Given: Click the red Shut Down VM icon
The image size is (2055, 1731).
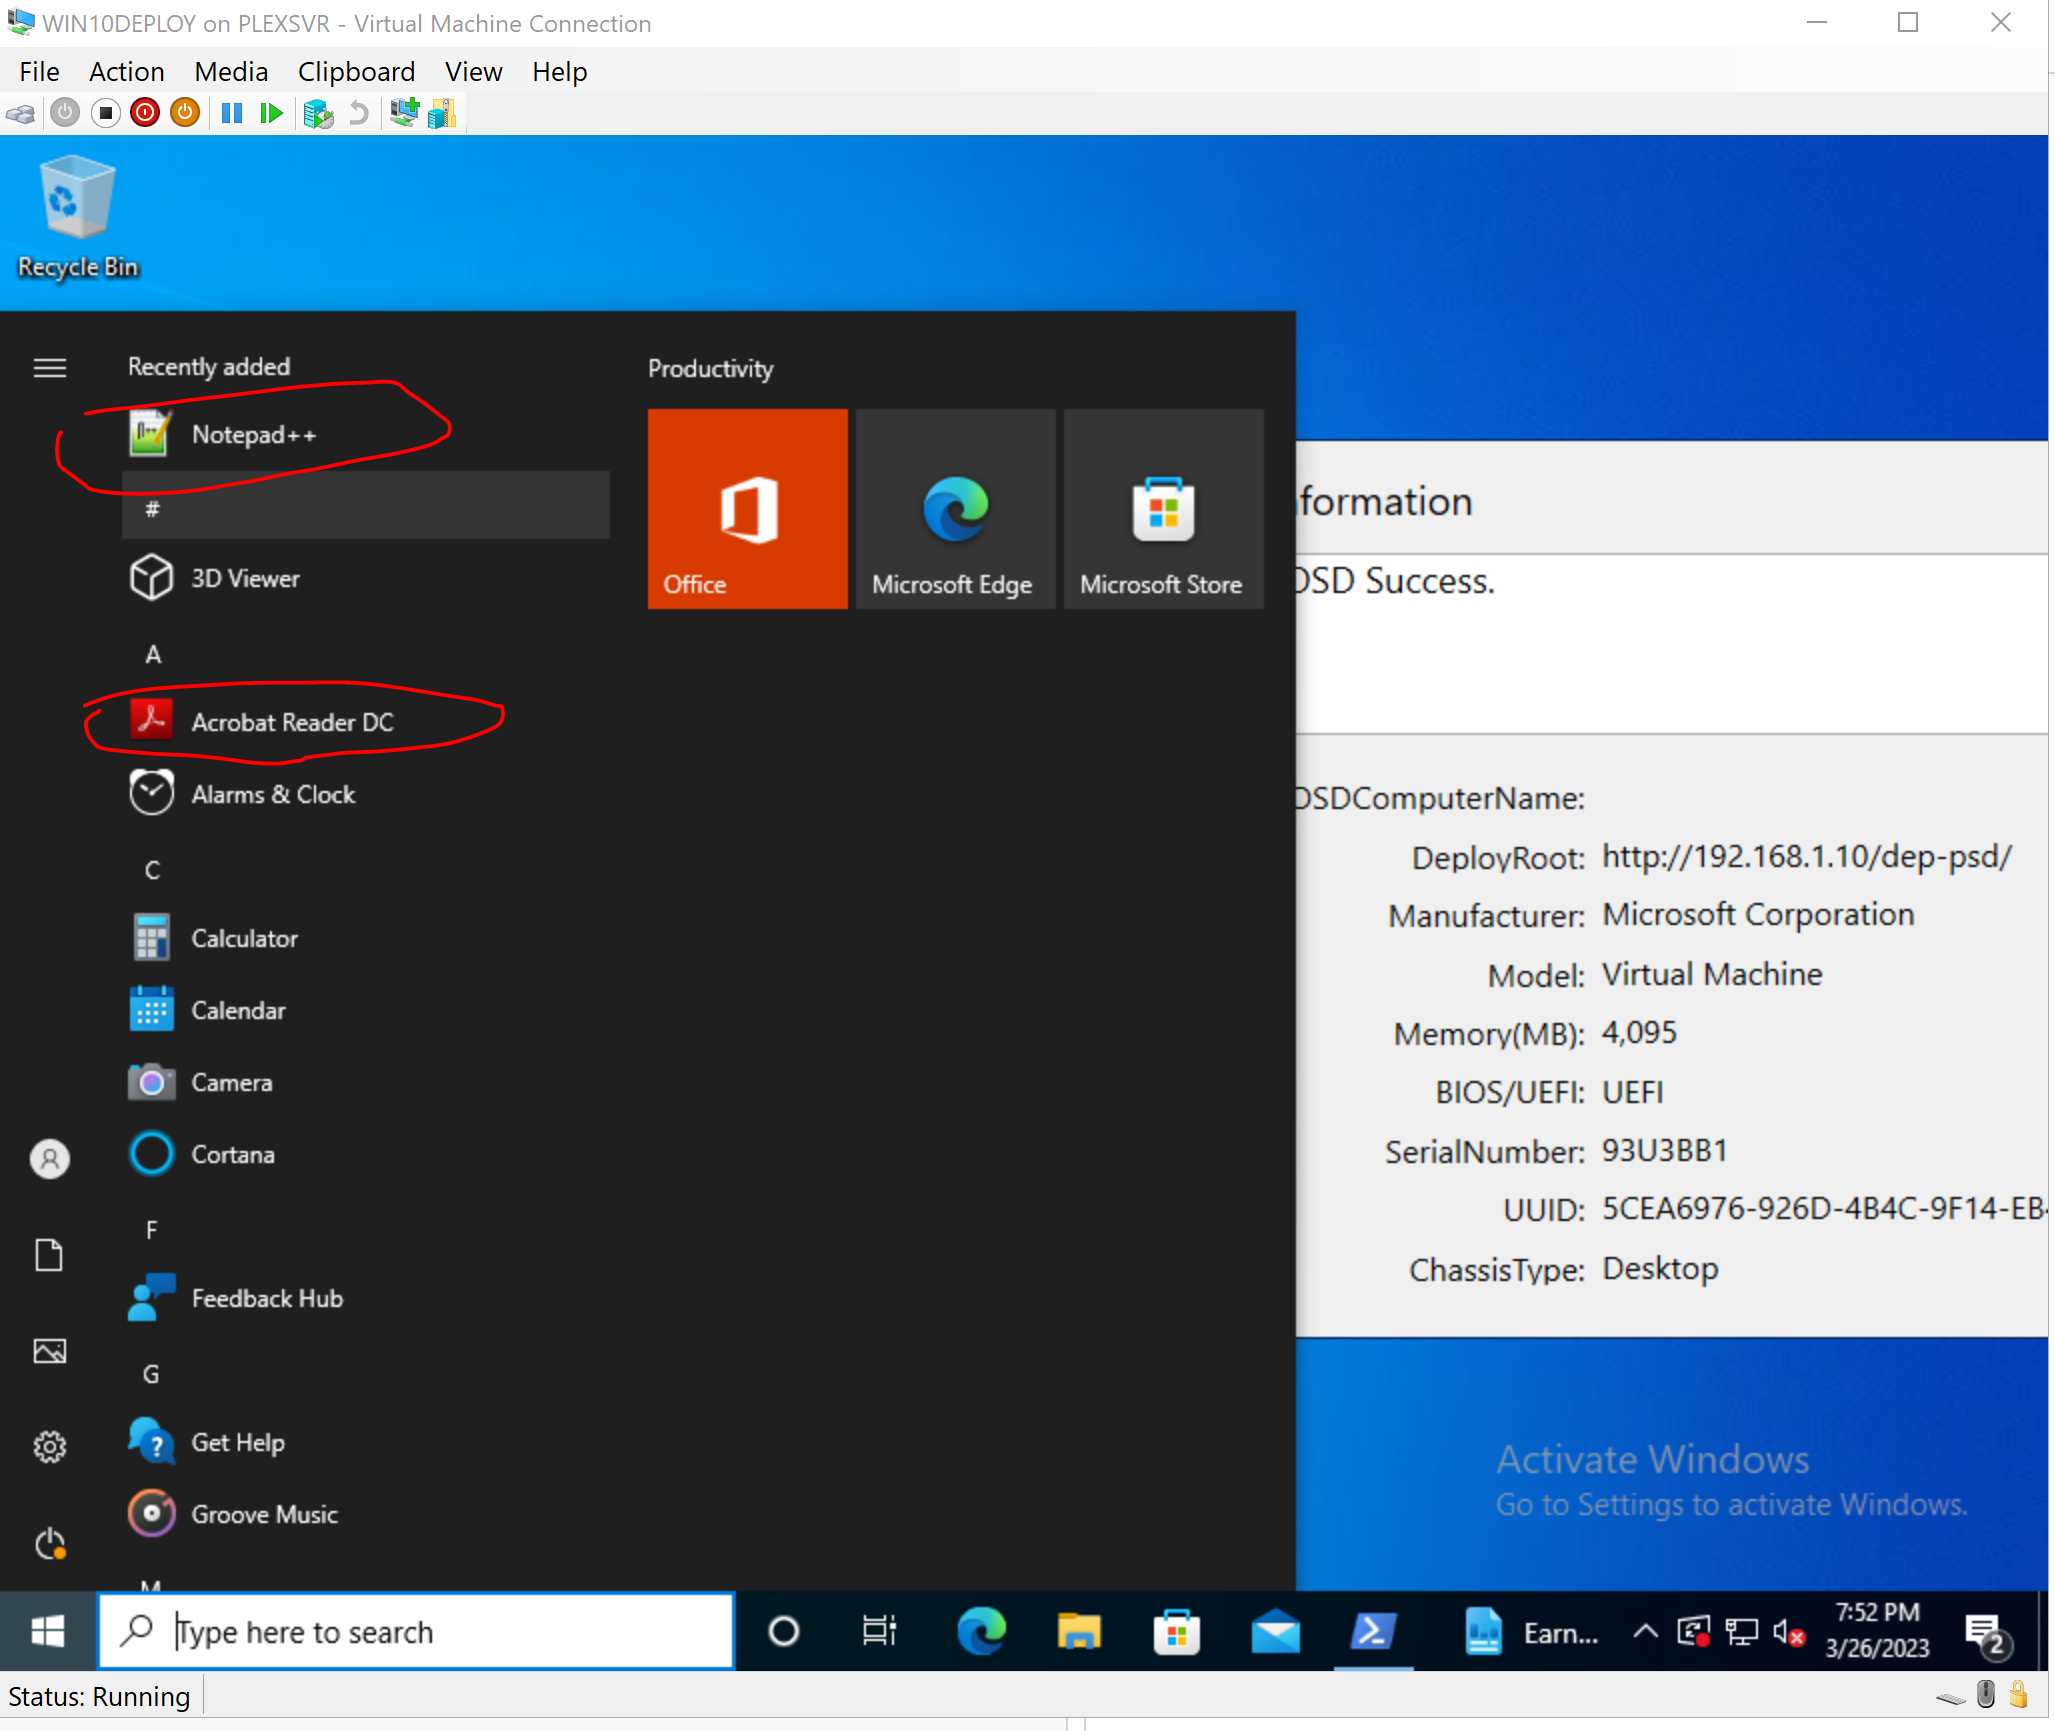Looking at the screenshot, I should tap(145, 112).
